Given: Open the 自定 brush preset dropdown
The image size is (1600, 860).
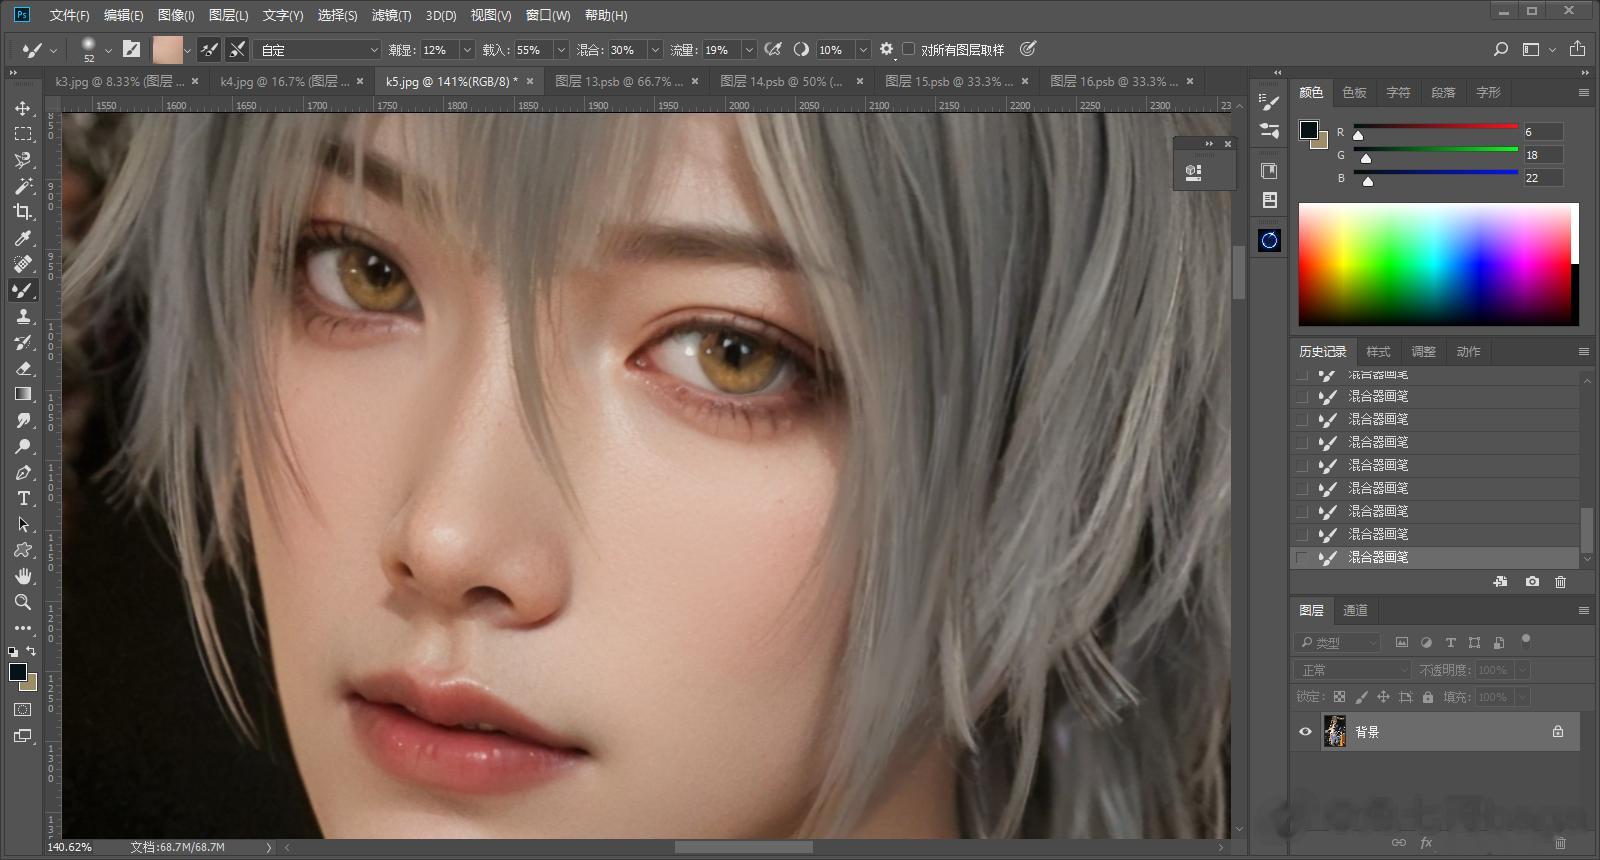Looking at the screenshot, I should (x=318, y=49).
